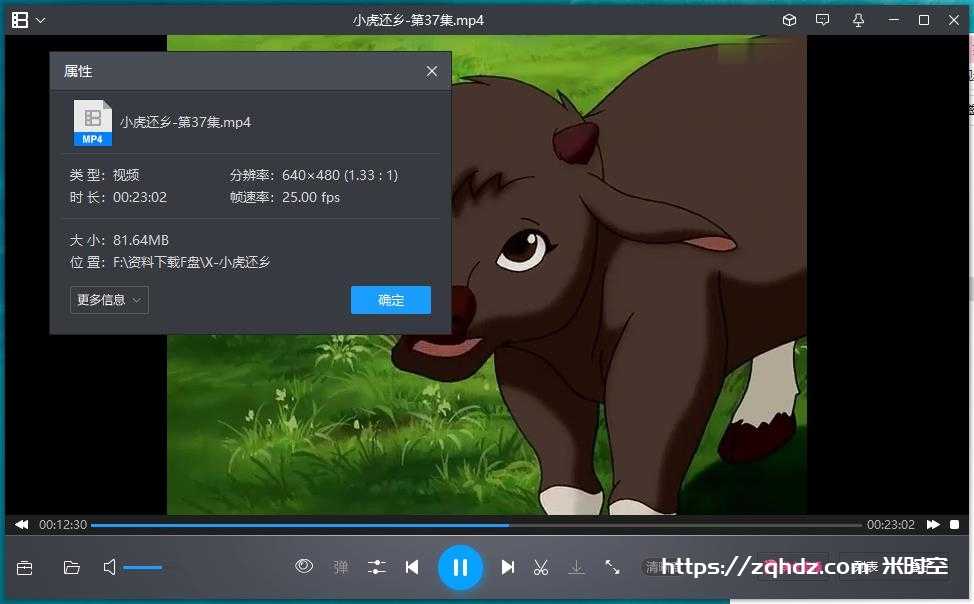This screenshot has width=974, height=604.
Task: Click the location path F:\资料下载F盘
Action: pos(191,262)
